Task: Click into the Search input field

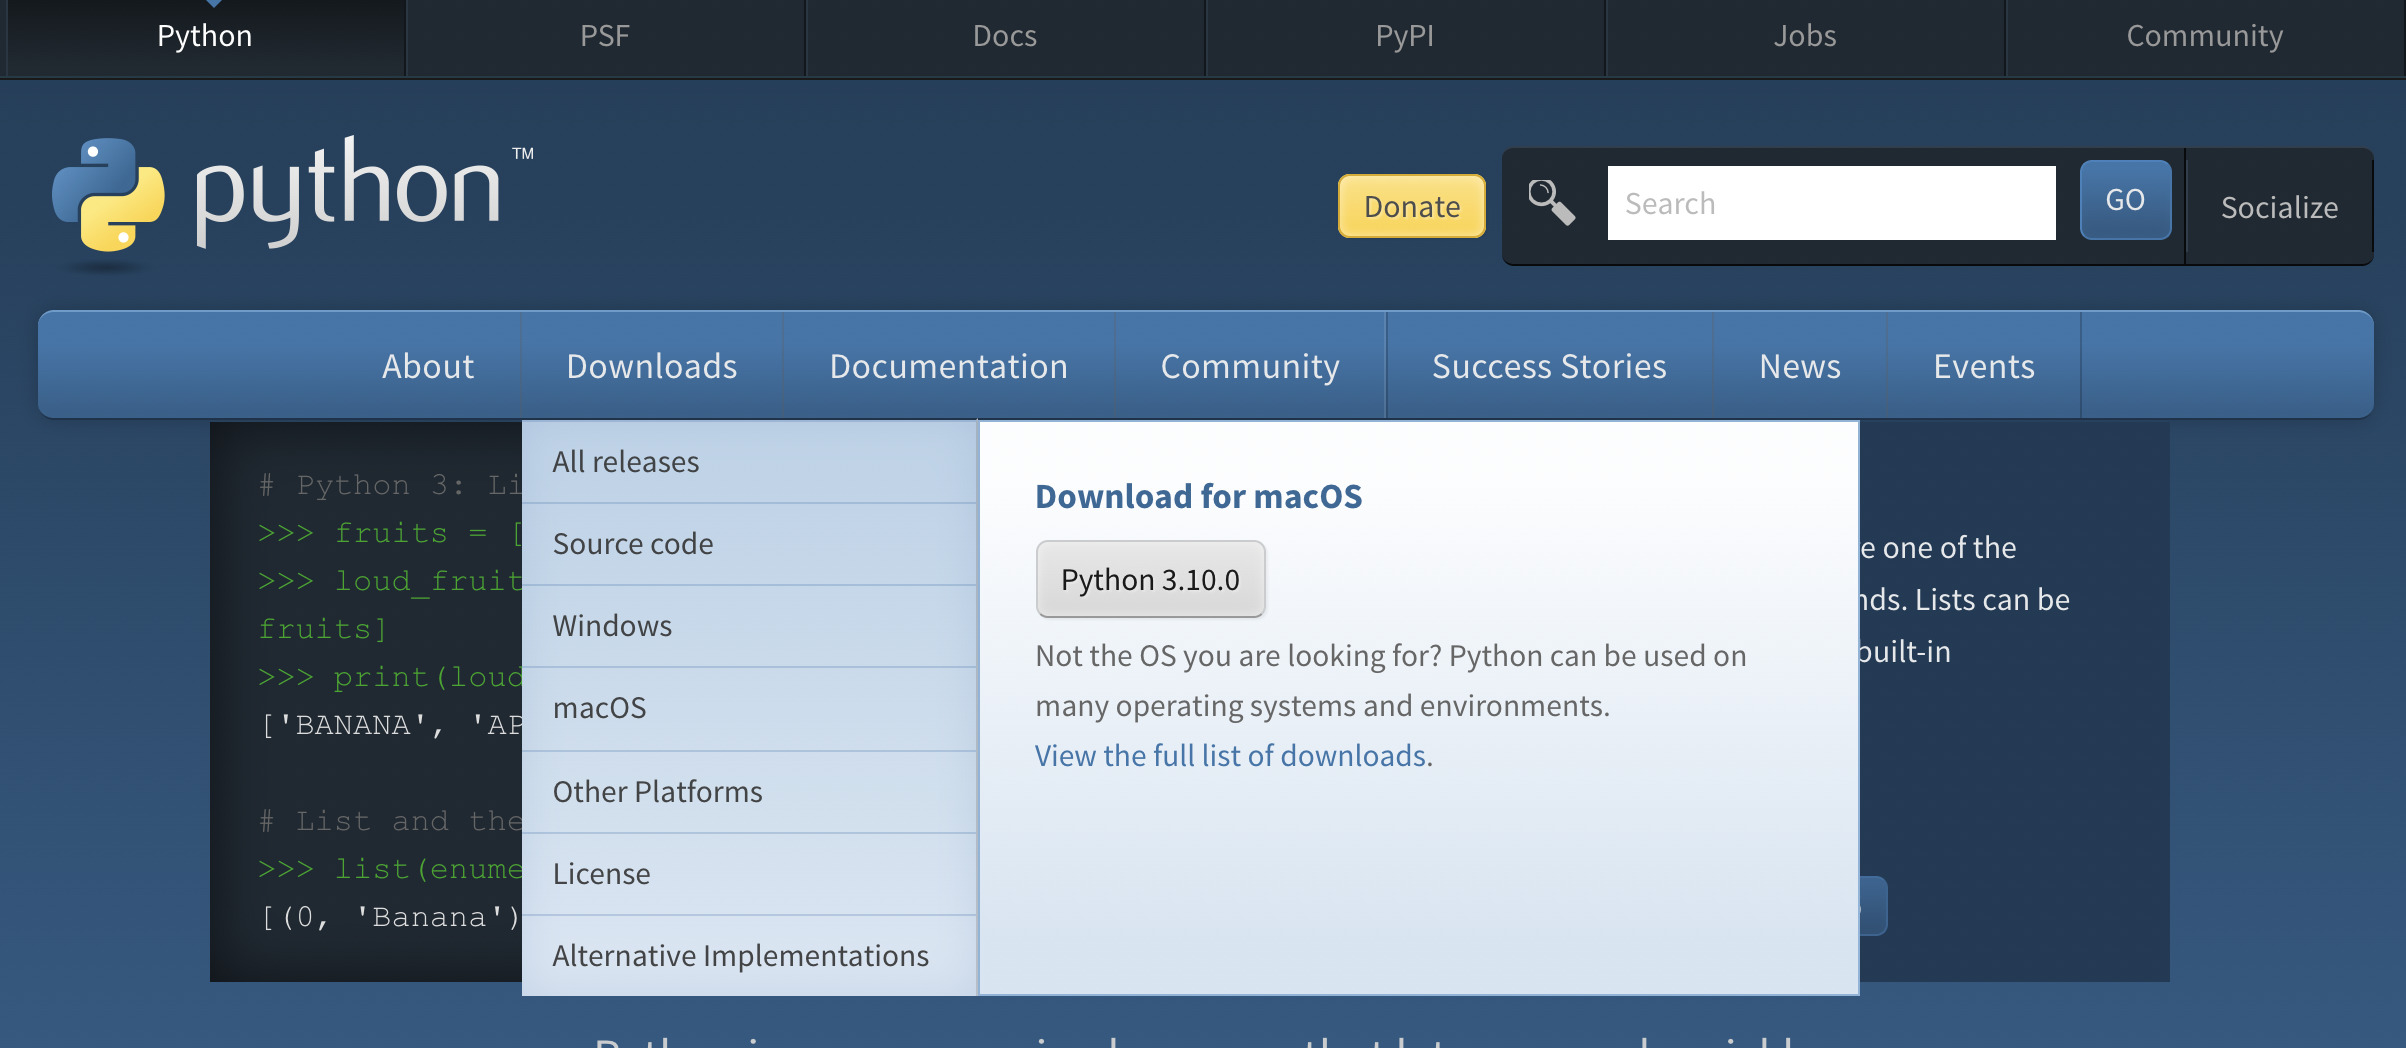Action: [1830, 204]
